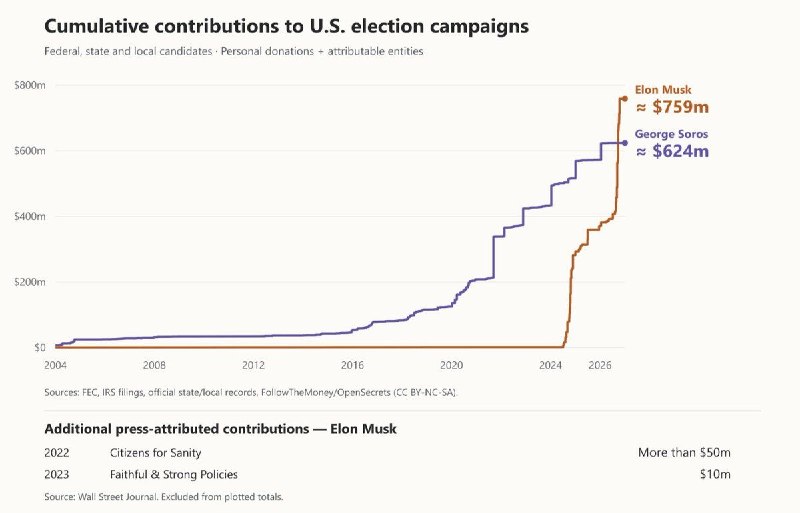Click the 2024 x-axis tick label

pyautogui.click(x=550, y=365)
